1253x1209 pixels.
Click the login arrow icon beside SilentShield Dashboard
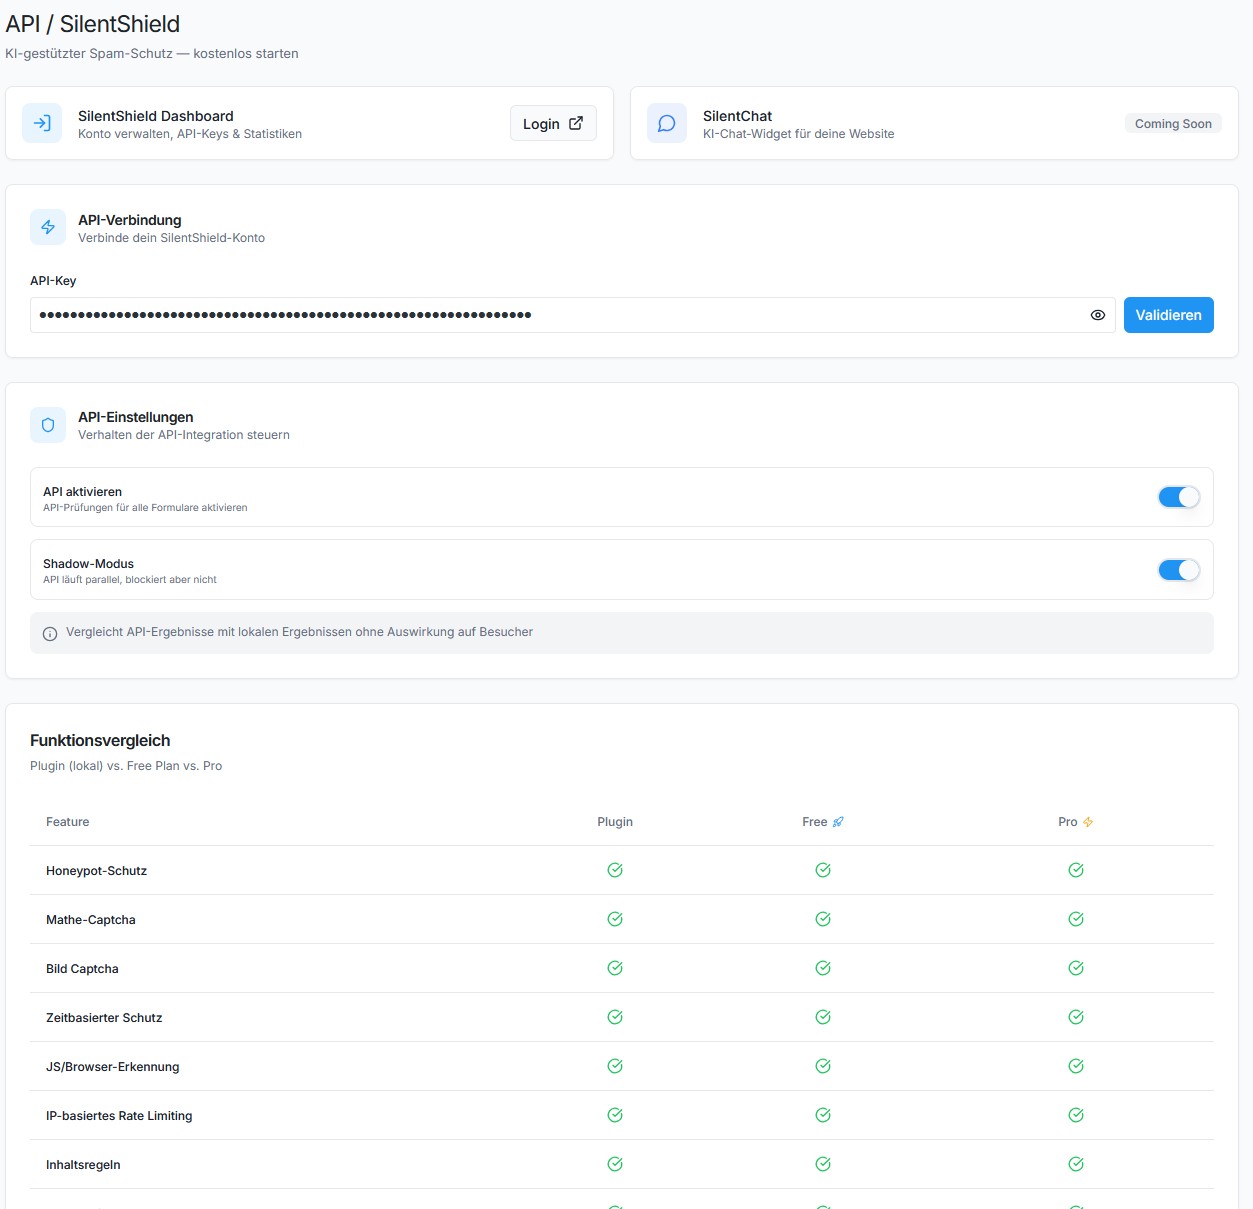(x=41, y=123)
